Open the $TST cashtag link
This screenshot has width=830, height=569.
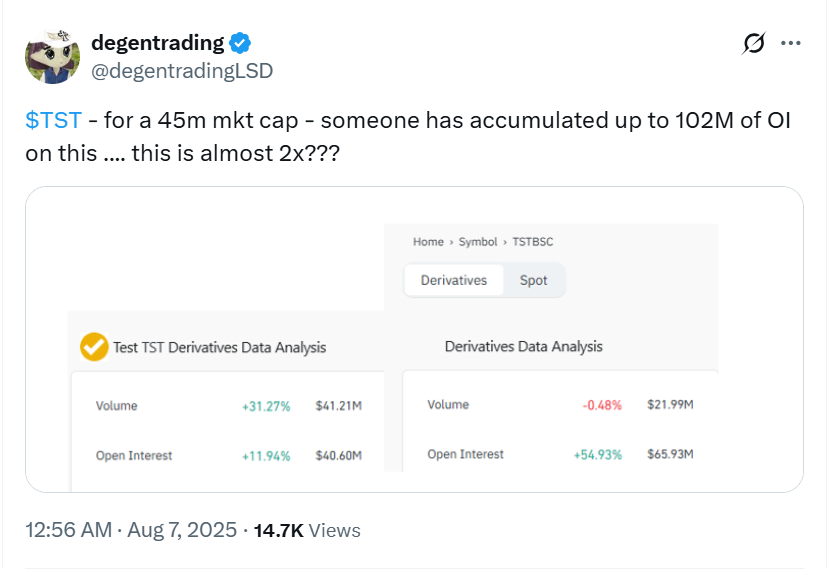tap(53, 121)
